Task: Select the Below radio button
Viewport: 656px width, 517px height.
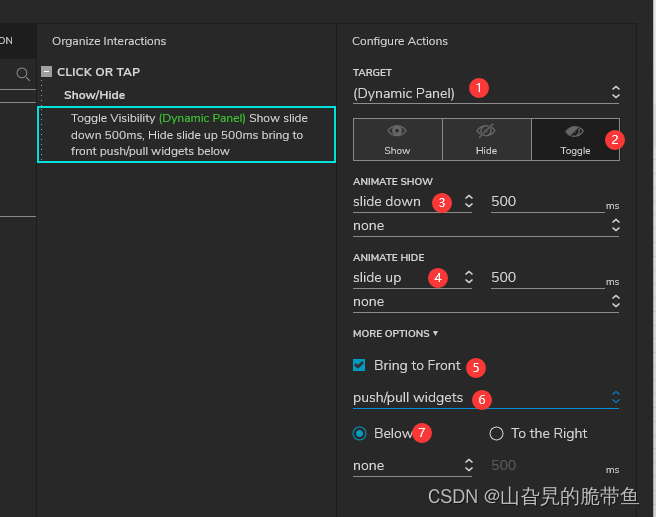Action: [360, 433]
